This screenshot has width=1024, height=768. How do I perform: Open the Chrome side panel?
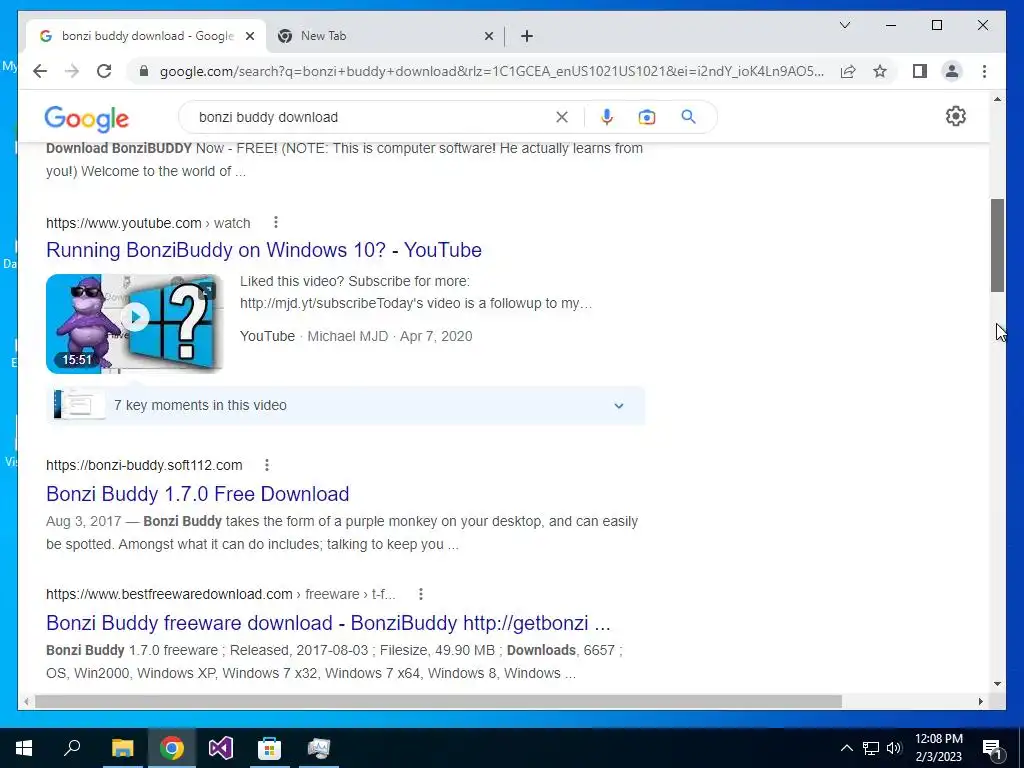point(920,71)
